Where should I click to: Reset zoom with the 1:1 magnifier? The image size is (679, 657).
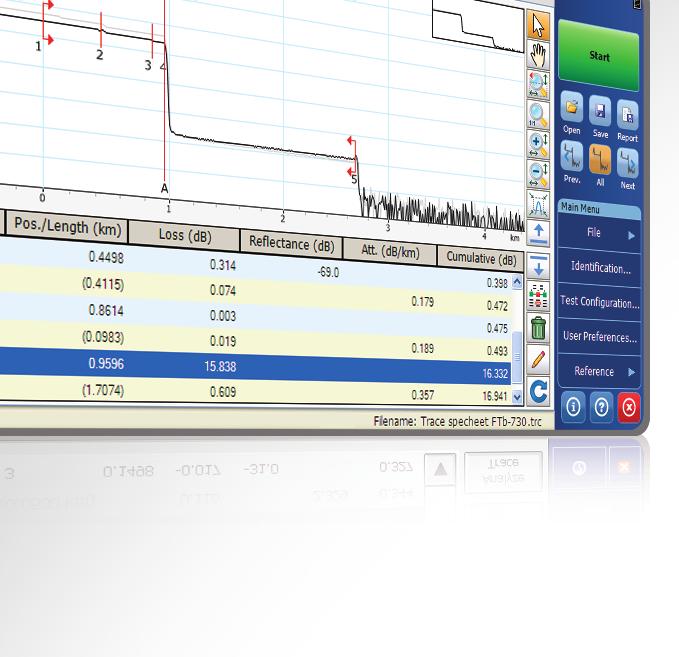(x=538, y=115)
